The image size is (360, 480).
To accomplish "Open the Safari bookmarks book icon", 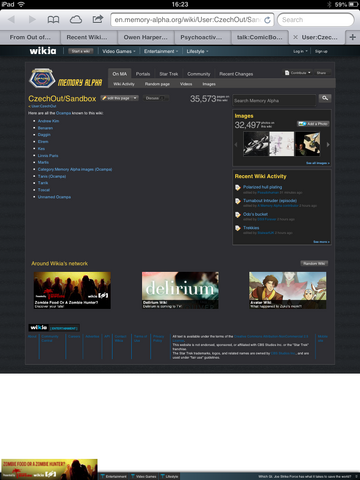I will [53, 20].
